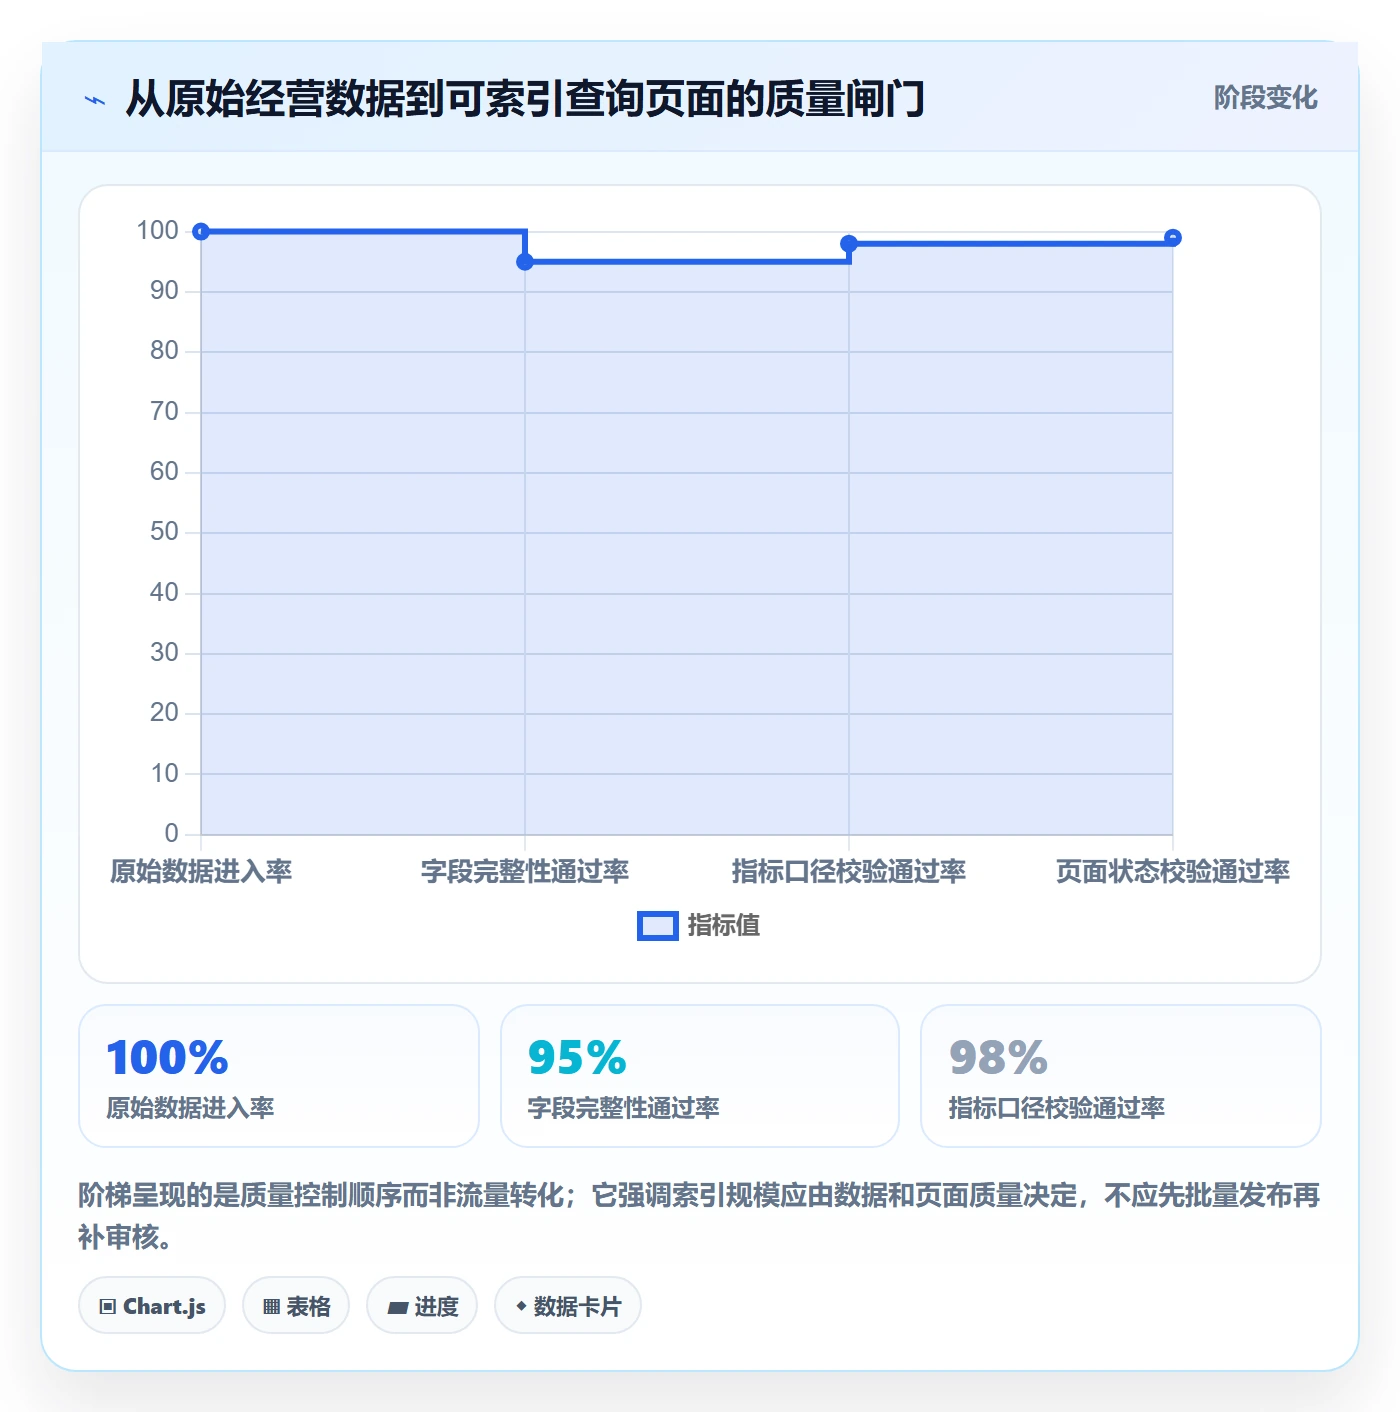This screenshot has height=1412, width=1400.
Task: Click the x-axis label 字段完整性通过率
Action: (x=525, y=871)
